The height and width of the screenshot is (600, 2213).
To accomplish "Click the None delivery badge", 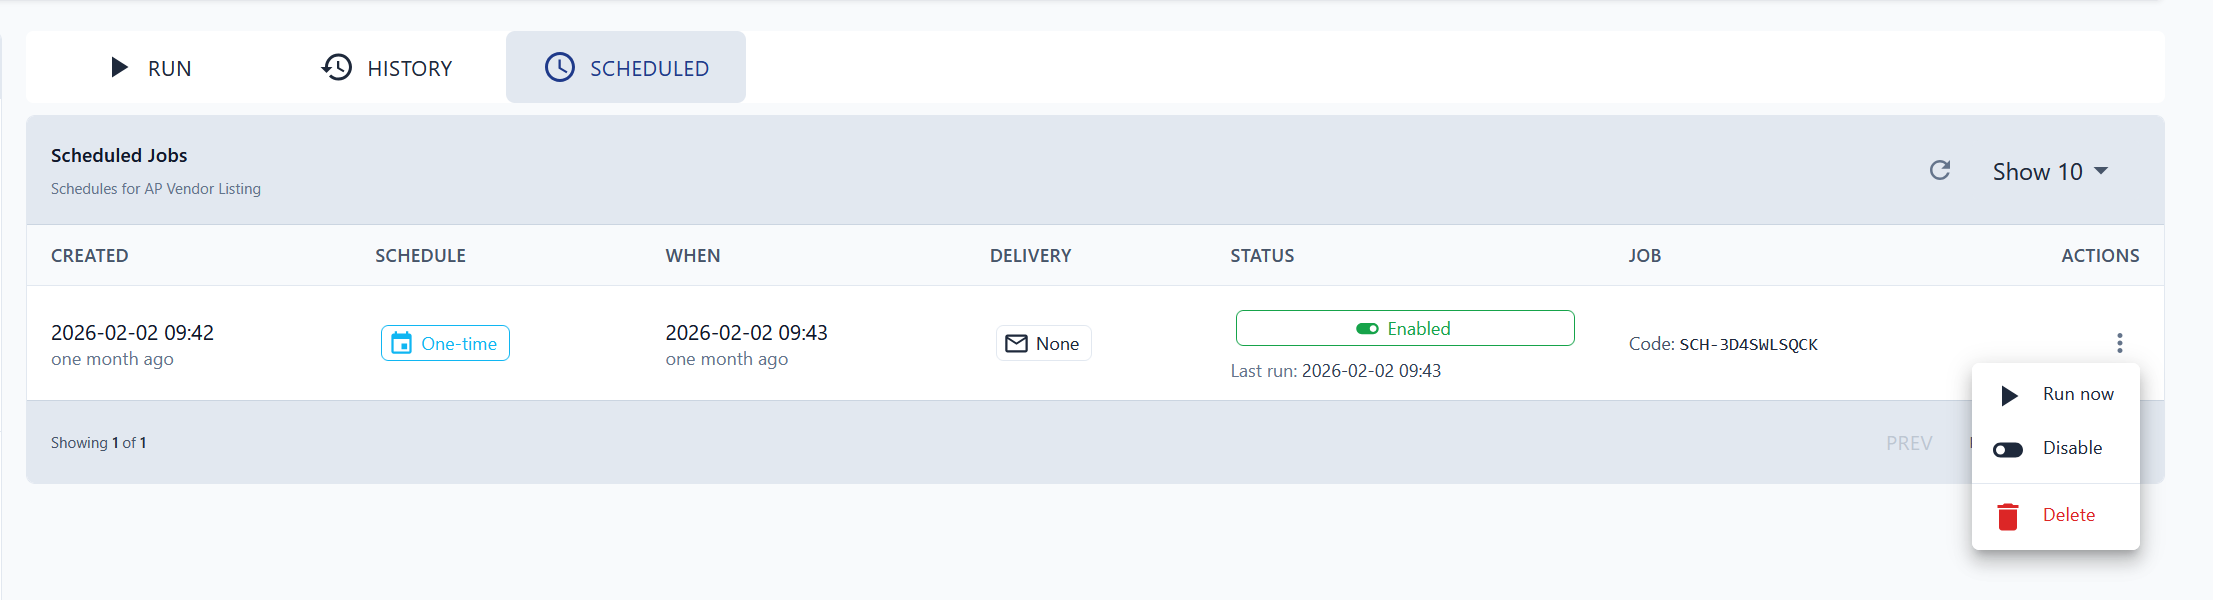I will click(x=1043, y=343).
